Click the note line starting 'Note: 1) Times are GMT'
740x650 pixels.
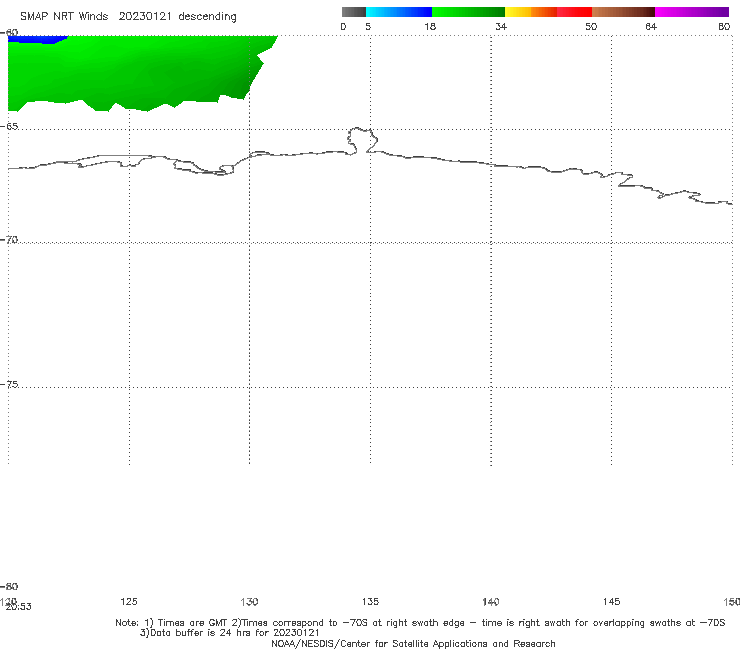tap(420, 623)
